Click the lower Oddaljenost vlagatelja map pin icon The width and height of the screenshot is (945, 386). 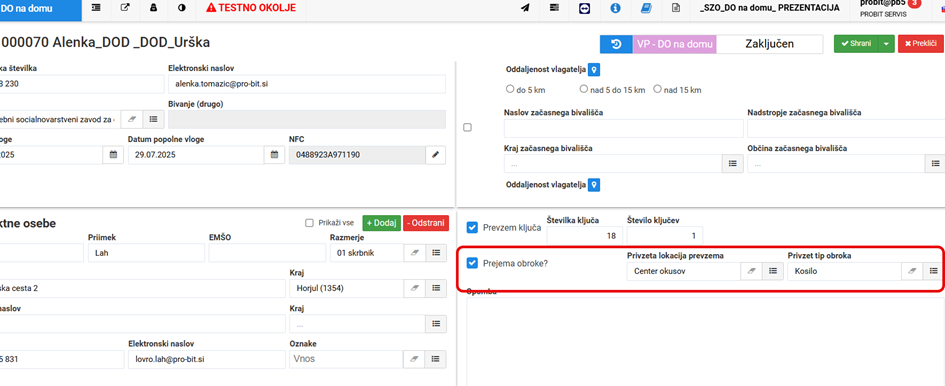point(594,185)
